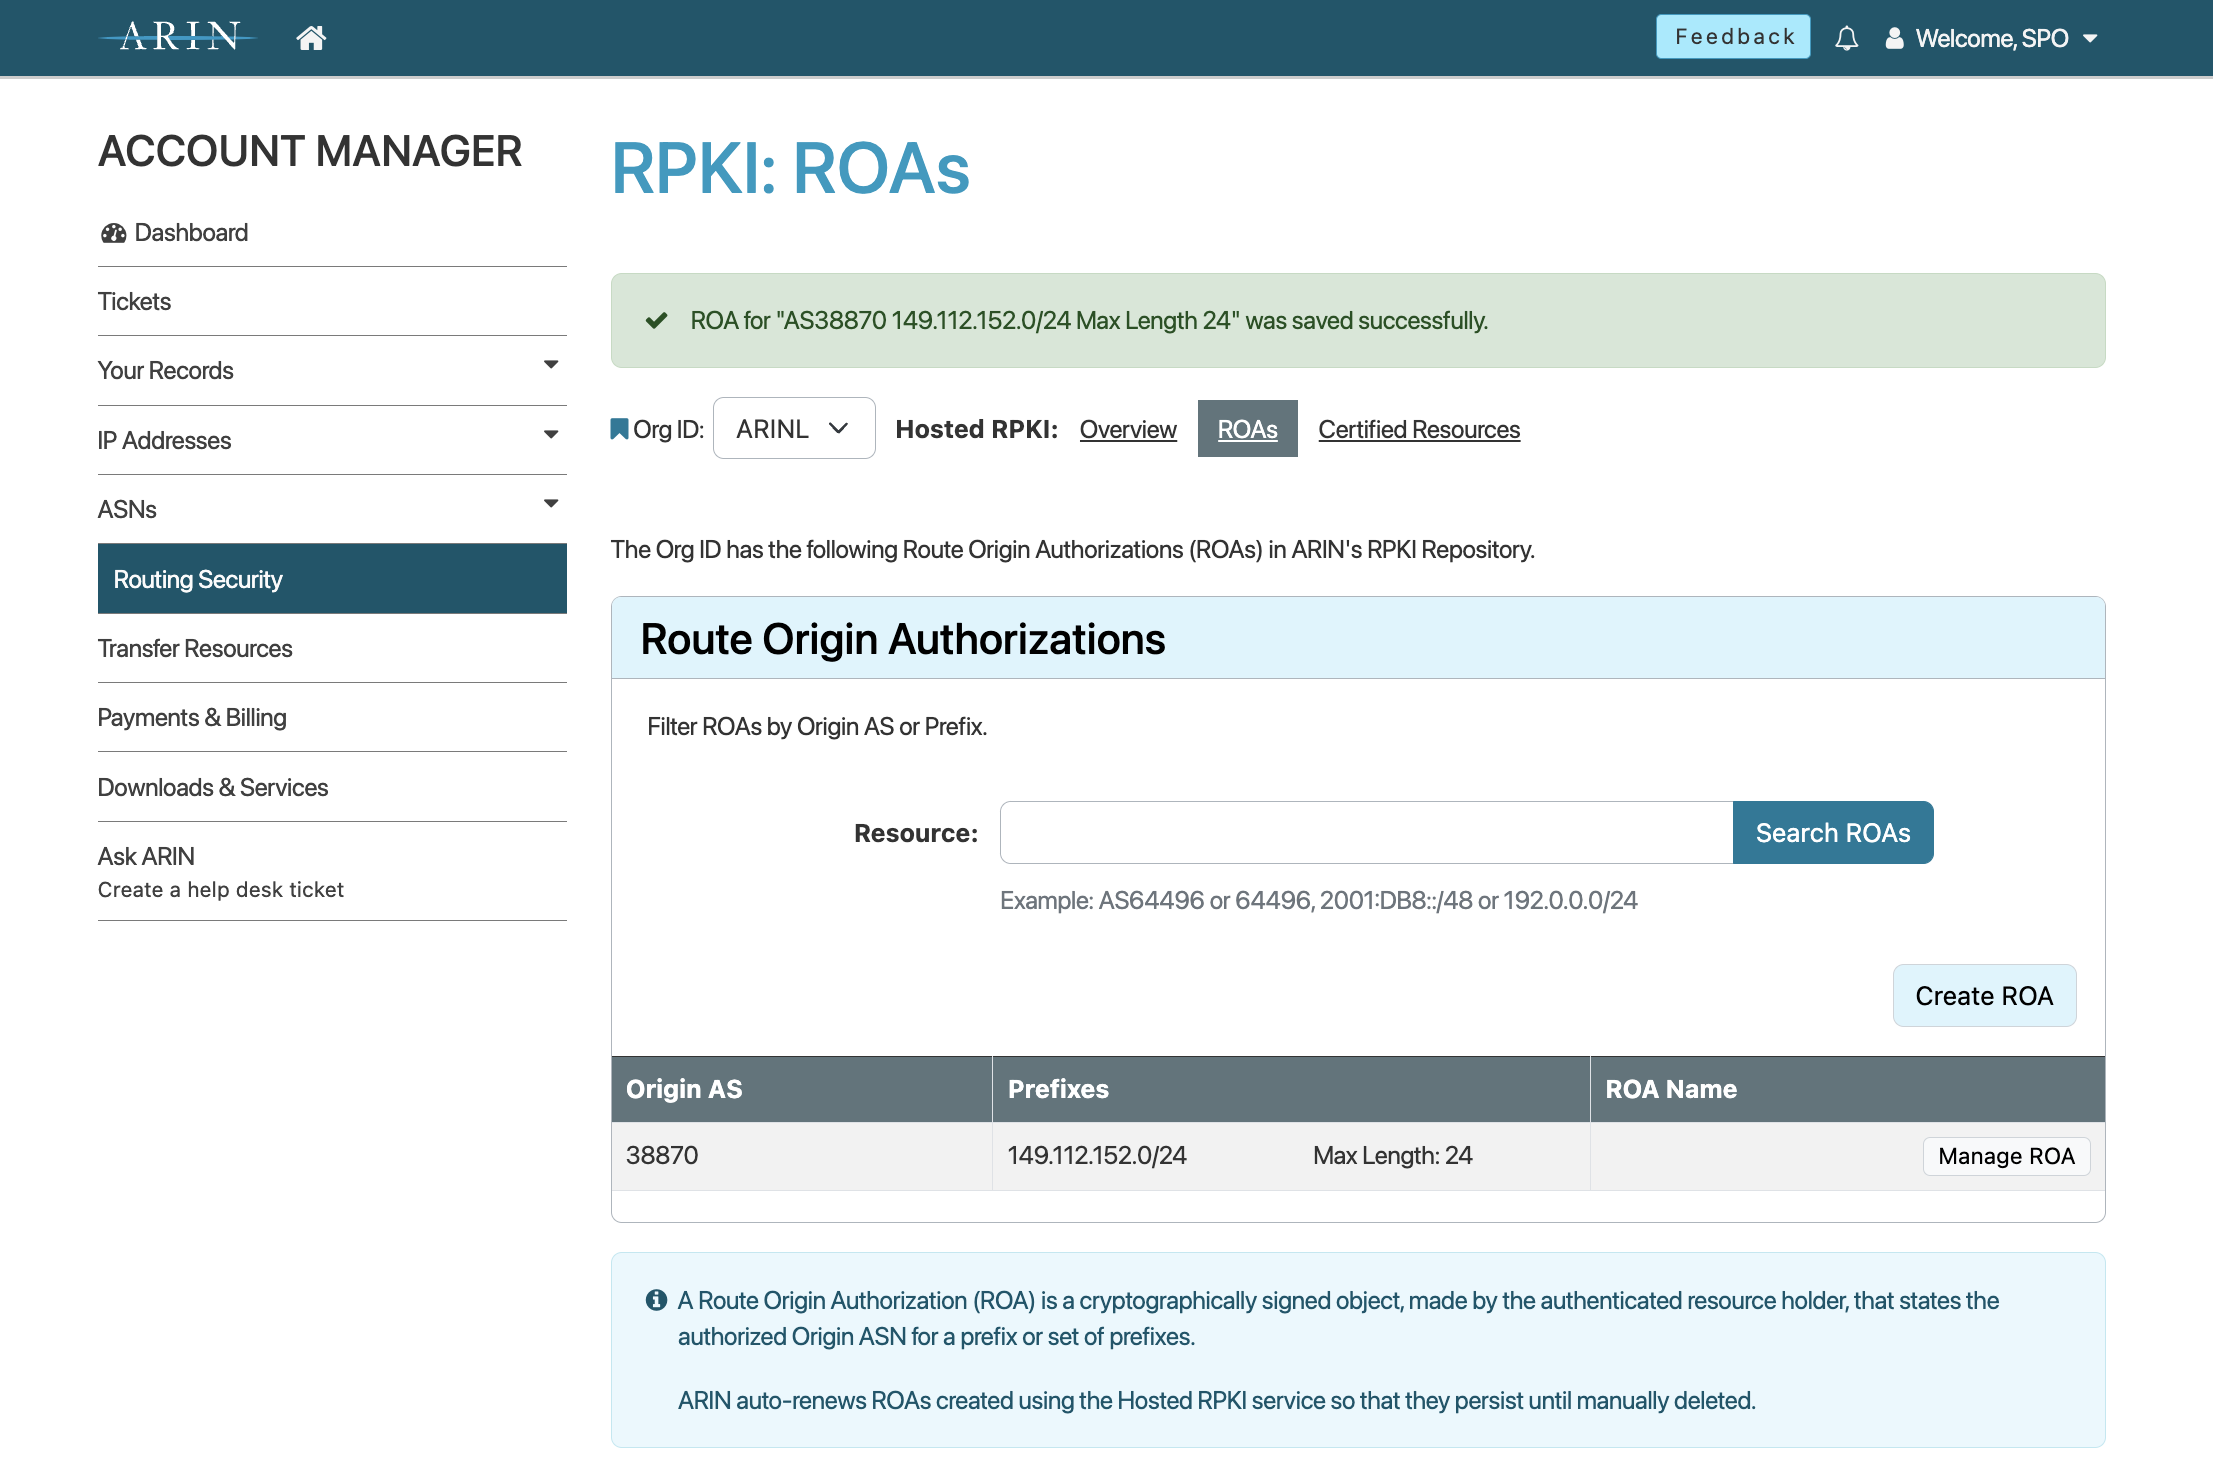2213x1467 pixels.
Task: Switch to the ROAs tab
Action: (1247, 429)
